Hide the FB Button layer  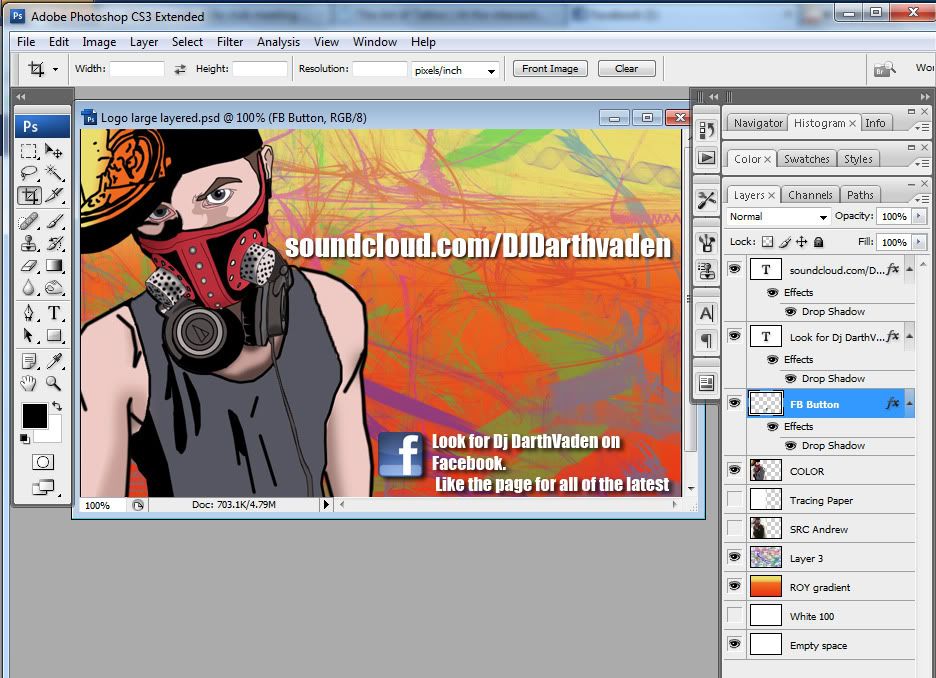click(x=735, y=403)
